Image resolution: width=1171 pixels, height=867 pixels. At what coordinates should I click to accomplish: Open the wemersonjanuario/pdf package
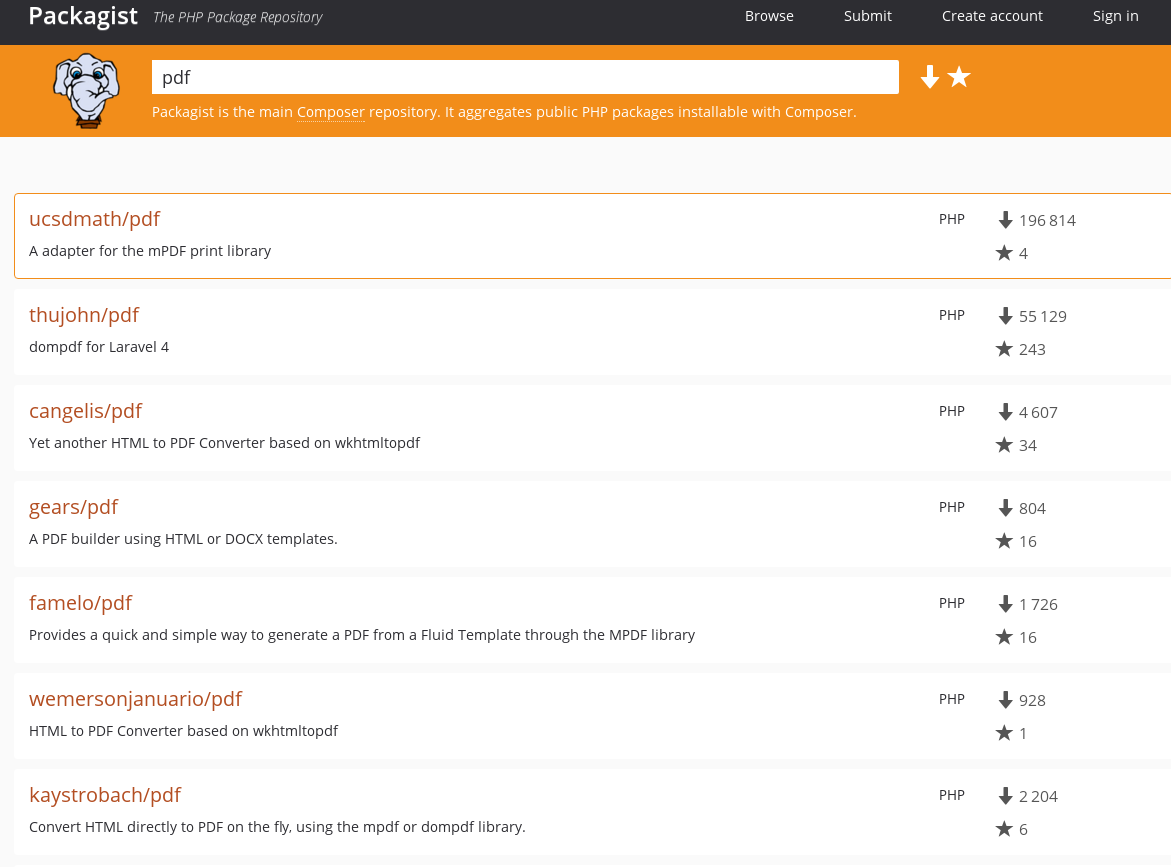point(135,699)
